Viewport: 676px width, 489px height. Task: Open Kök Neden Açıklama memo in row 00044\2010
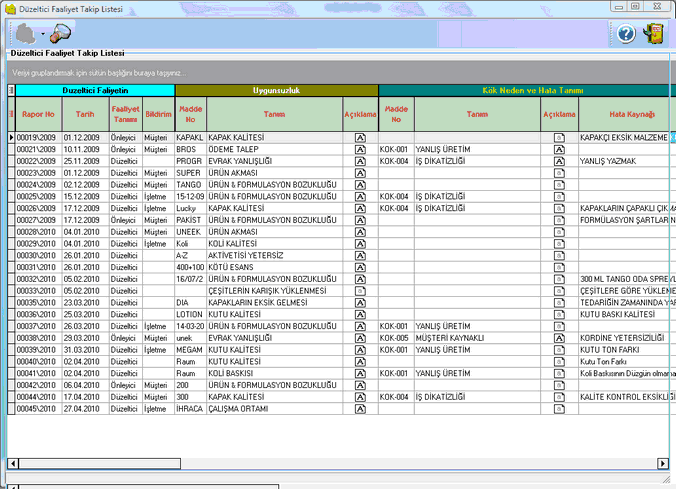pyautogui.click(x=559, y=397)
